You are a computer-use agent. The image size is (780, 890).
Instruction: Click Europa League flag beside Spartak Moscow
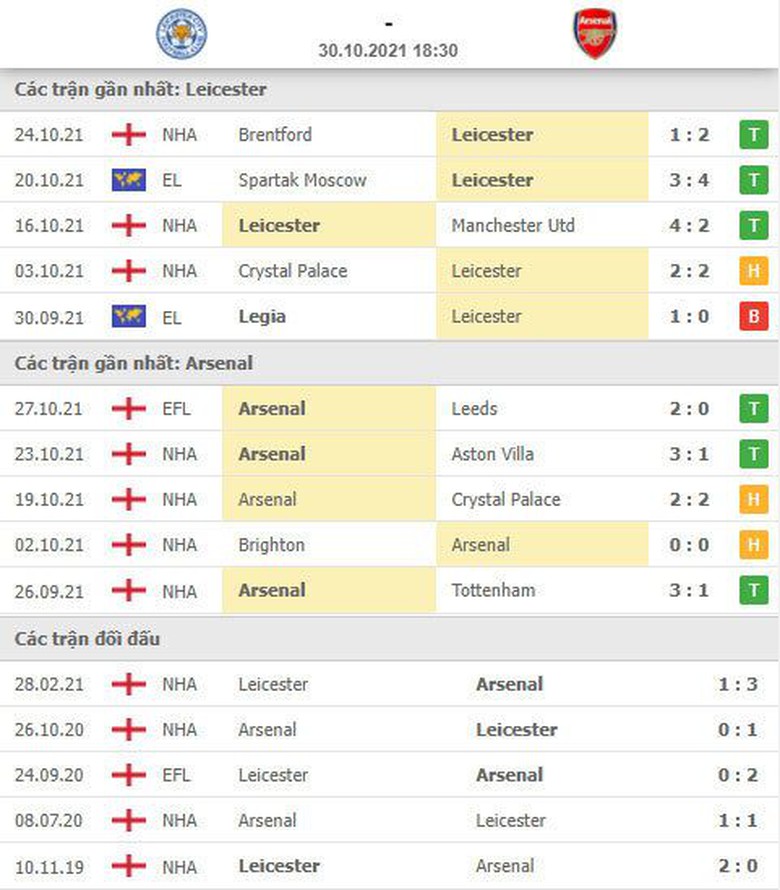129,180
